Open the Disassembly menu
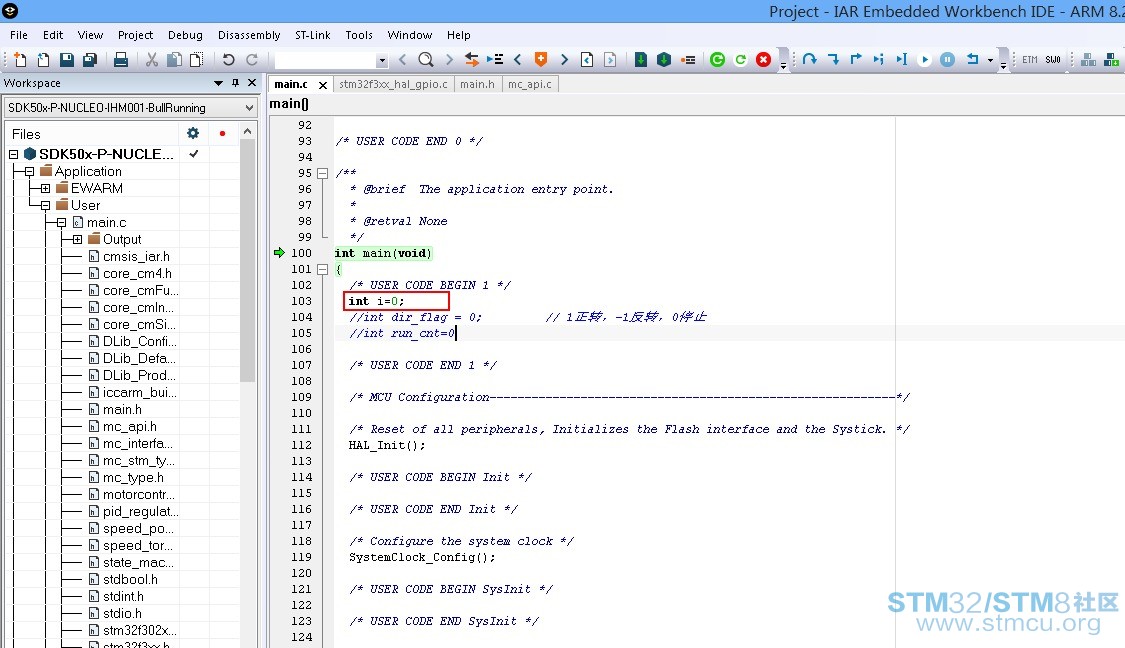1125x648 pixels. 249,35
